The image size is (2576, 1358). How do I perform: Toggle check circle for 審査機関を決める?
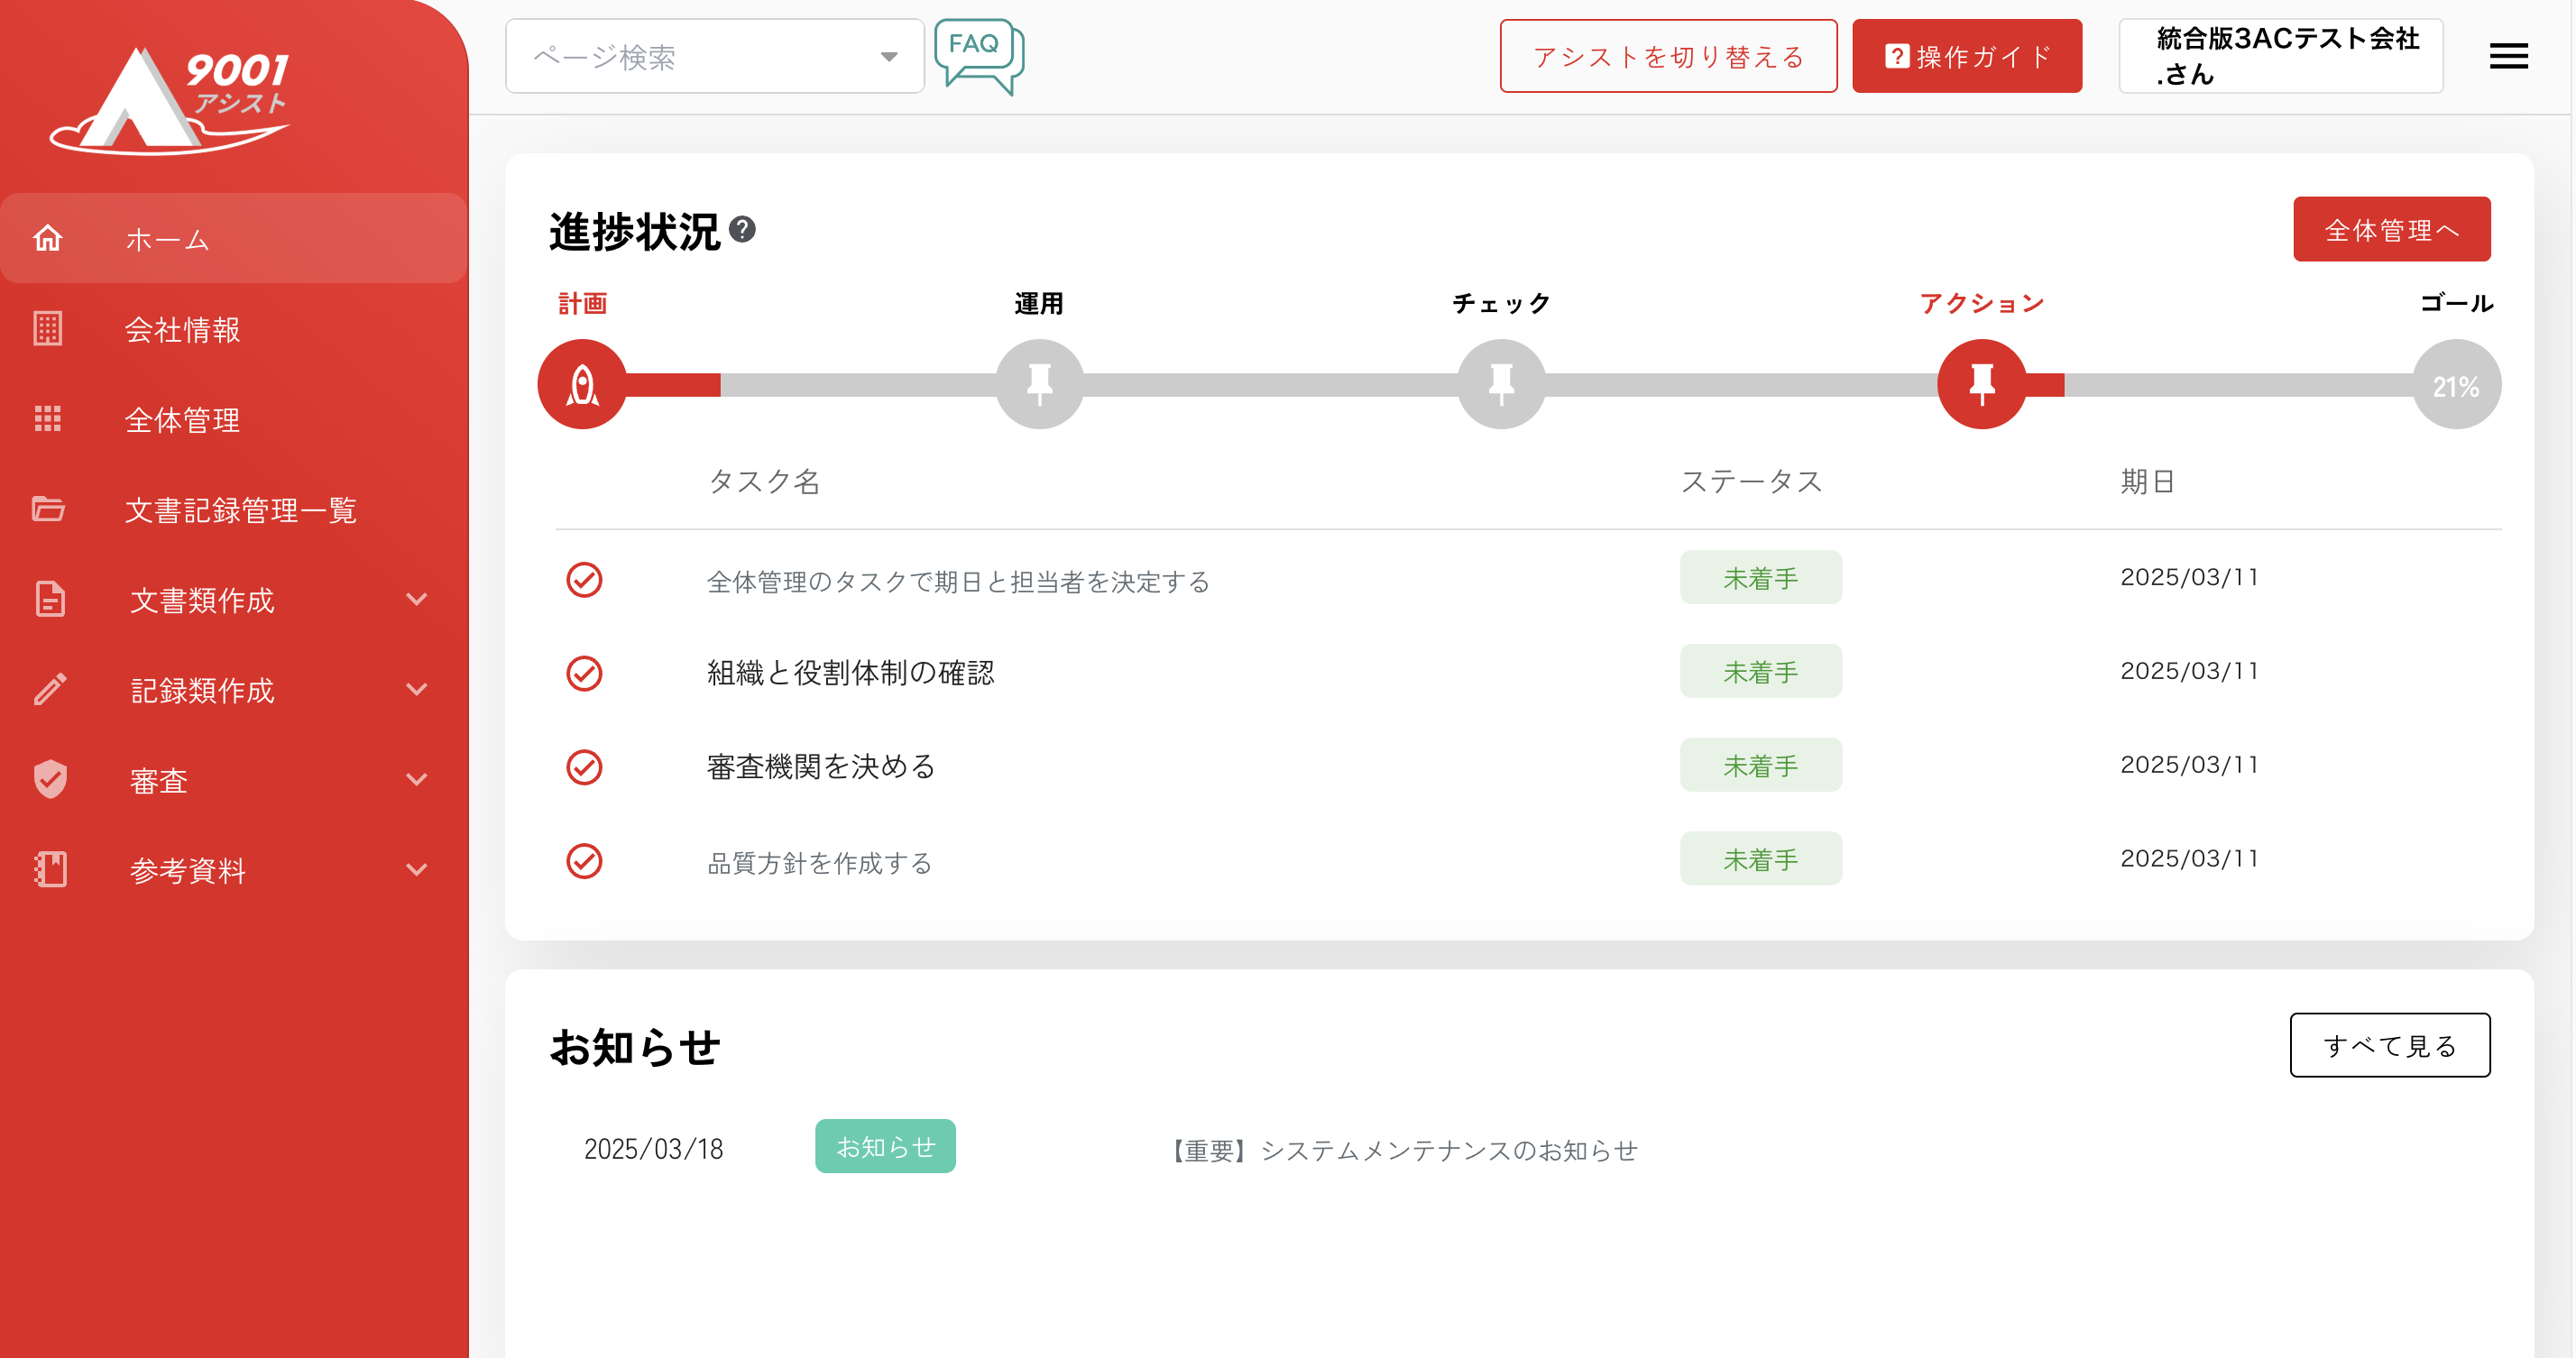(584, 767)
